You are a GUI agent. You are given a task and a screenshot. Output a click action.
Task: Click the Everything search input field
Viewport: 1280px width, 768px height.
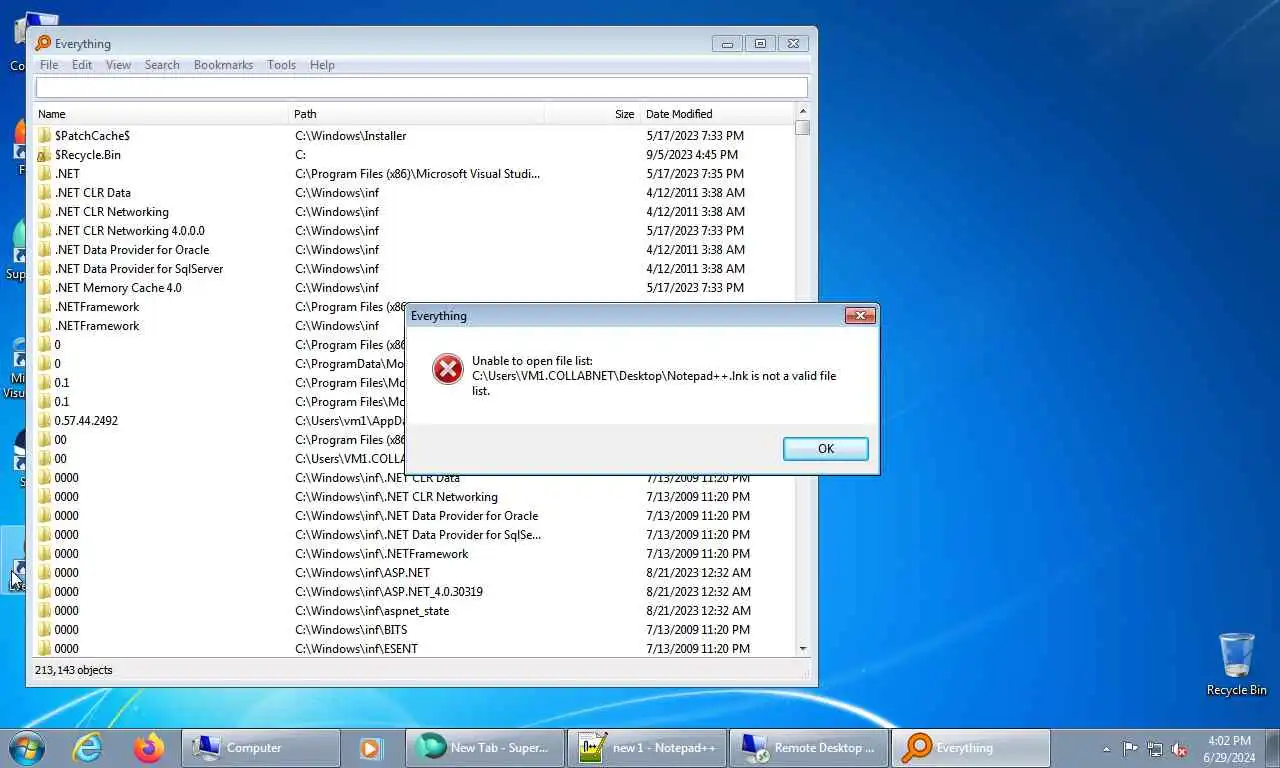point(421,87)
